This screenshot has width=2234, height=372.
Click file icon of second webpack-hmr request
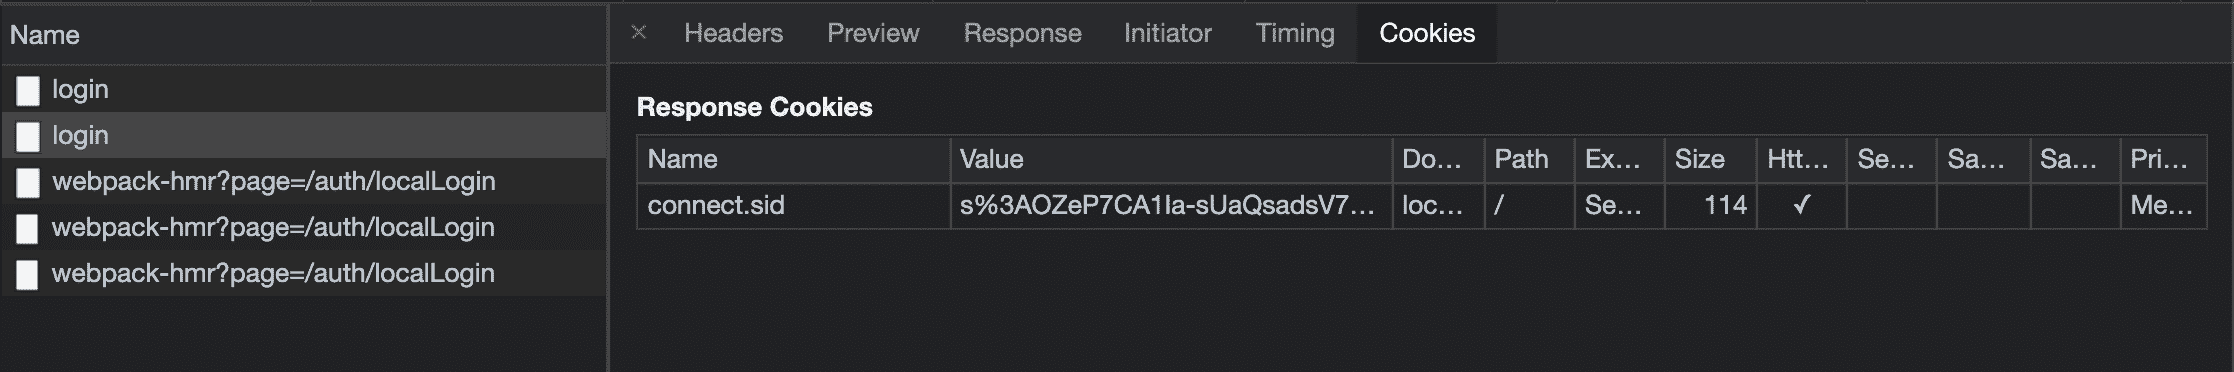tap(28, 228)
